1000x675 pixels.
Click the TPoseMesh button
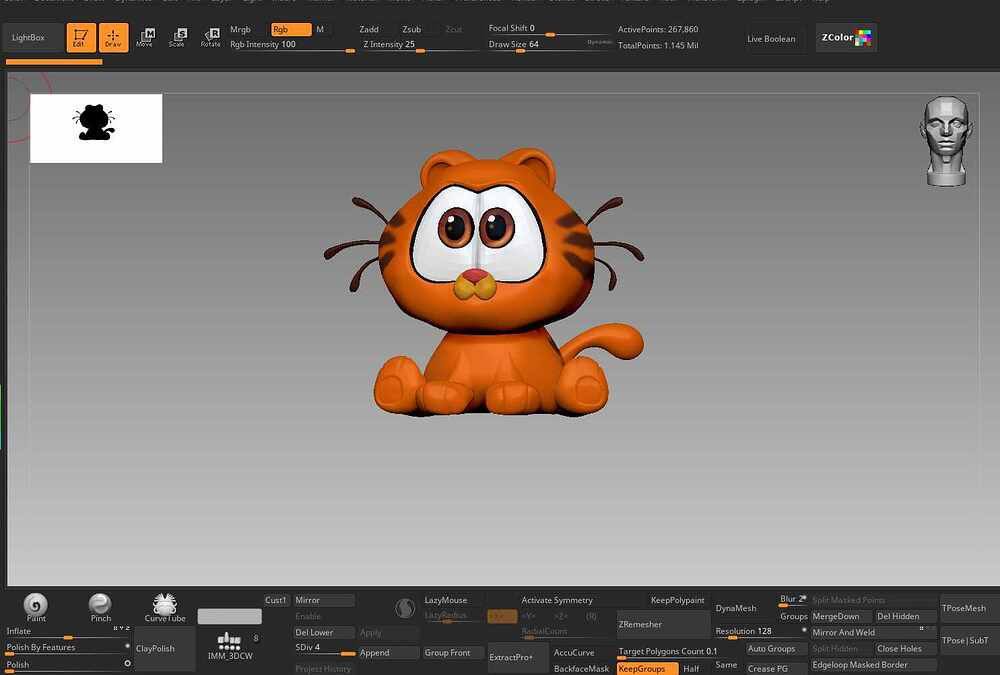point(969,609)
